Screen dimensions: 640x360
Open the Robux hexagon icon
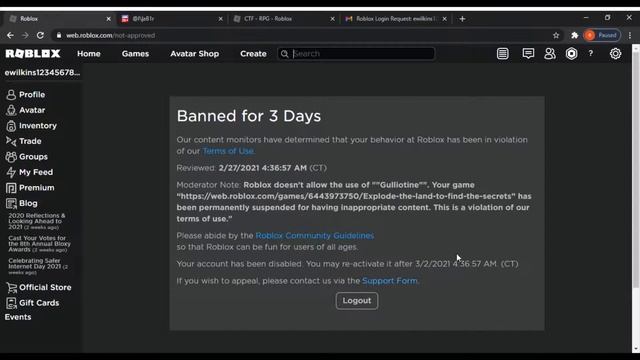tap(571, 53)
